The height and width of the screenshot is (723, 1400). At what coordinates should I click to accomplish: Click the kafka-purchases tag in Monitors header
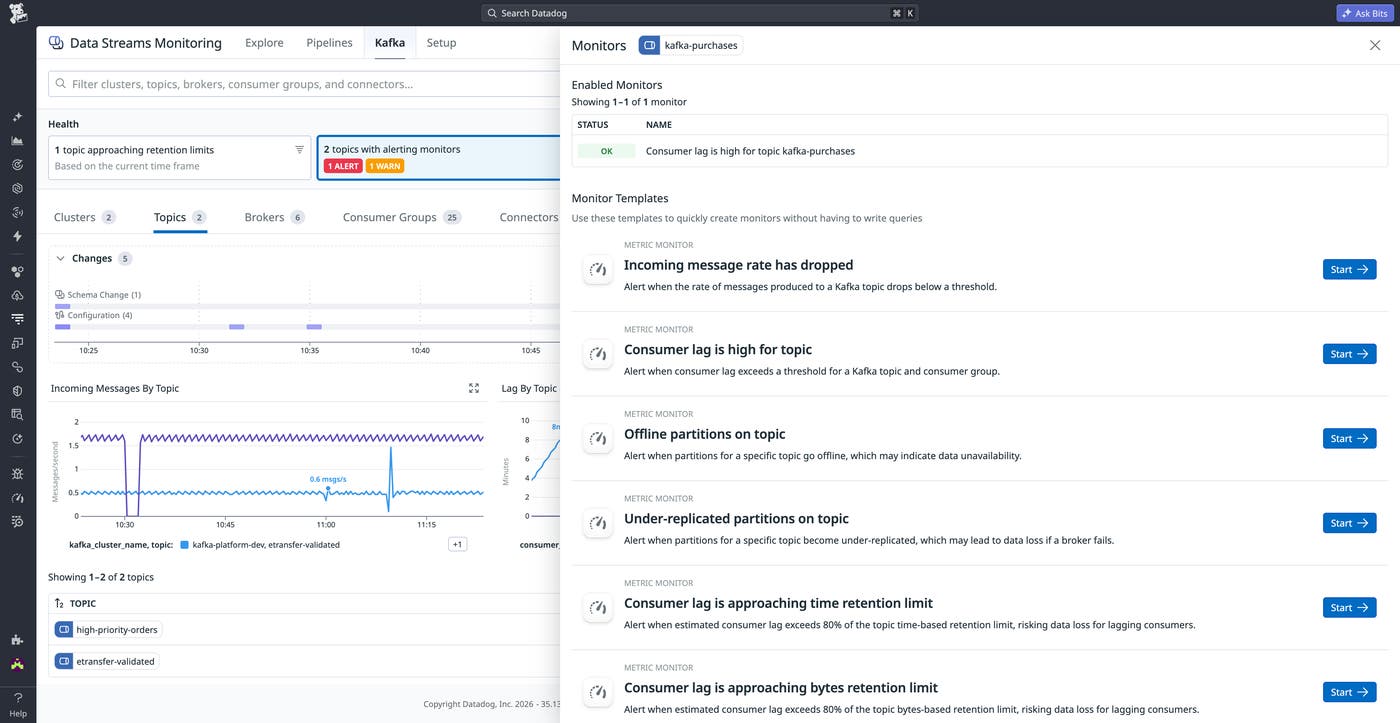(690, 45)
